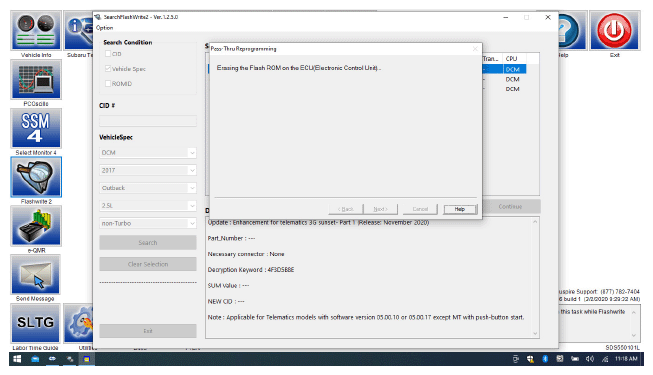The image size is (653, 375).
Task: Click the Update telematics 3G sunset line
Action: (318, 222)
